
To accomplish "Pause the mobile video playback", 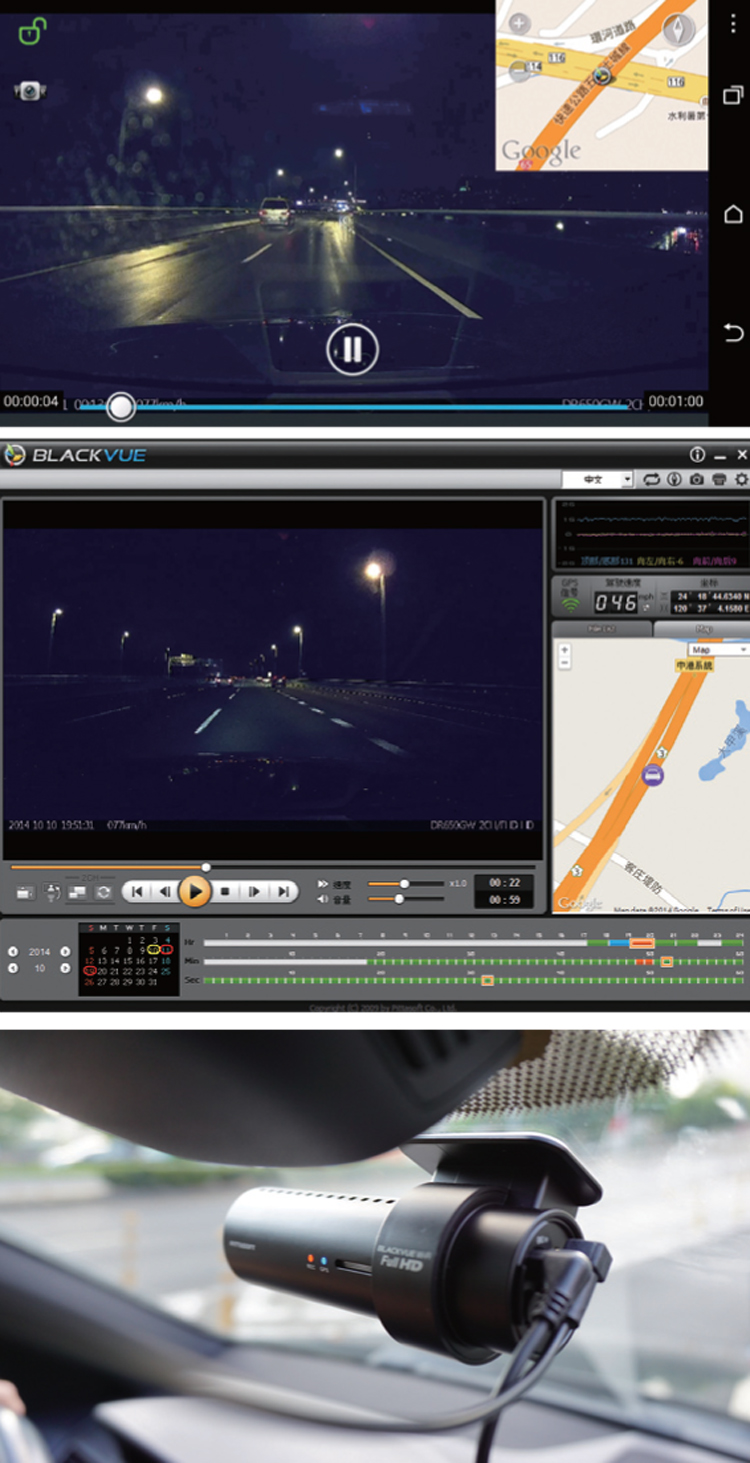I will point(351,349).
